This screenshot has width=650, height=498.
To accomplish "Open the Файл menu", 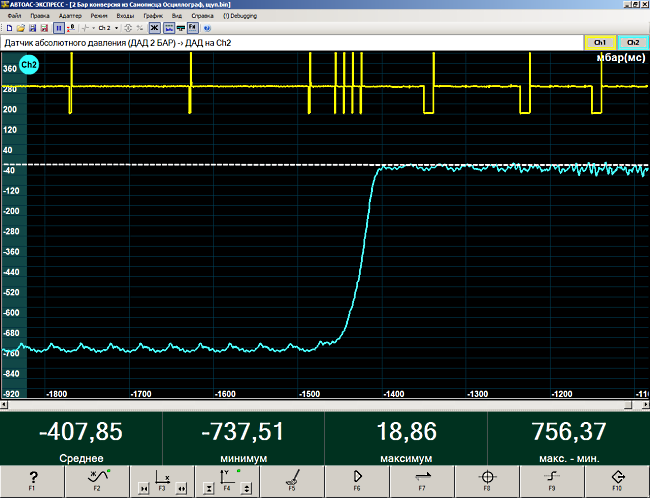I will [x=13, y=17].
